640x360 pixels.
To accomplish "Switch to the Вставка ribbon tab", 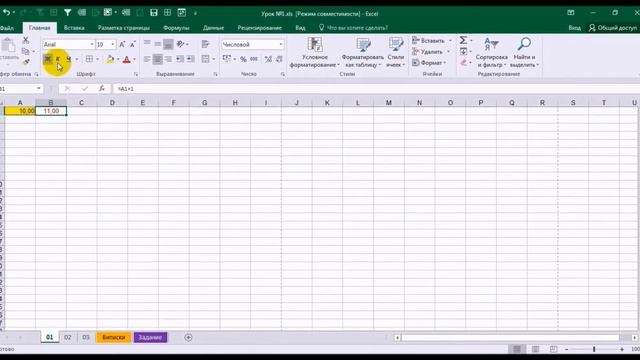I will pyautogui.click(x=74, y=28).
